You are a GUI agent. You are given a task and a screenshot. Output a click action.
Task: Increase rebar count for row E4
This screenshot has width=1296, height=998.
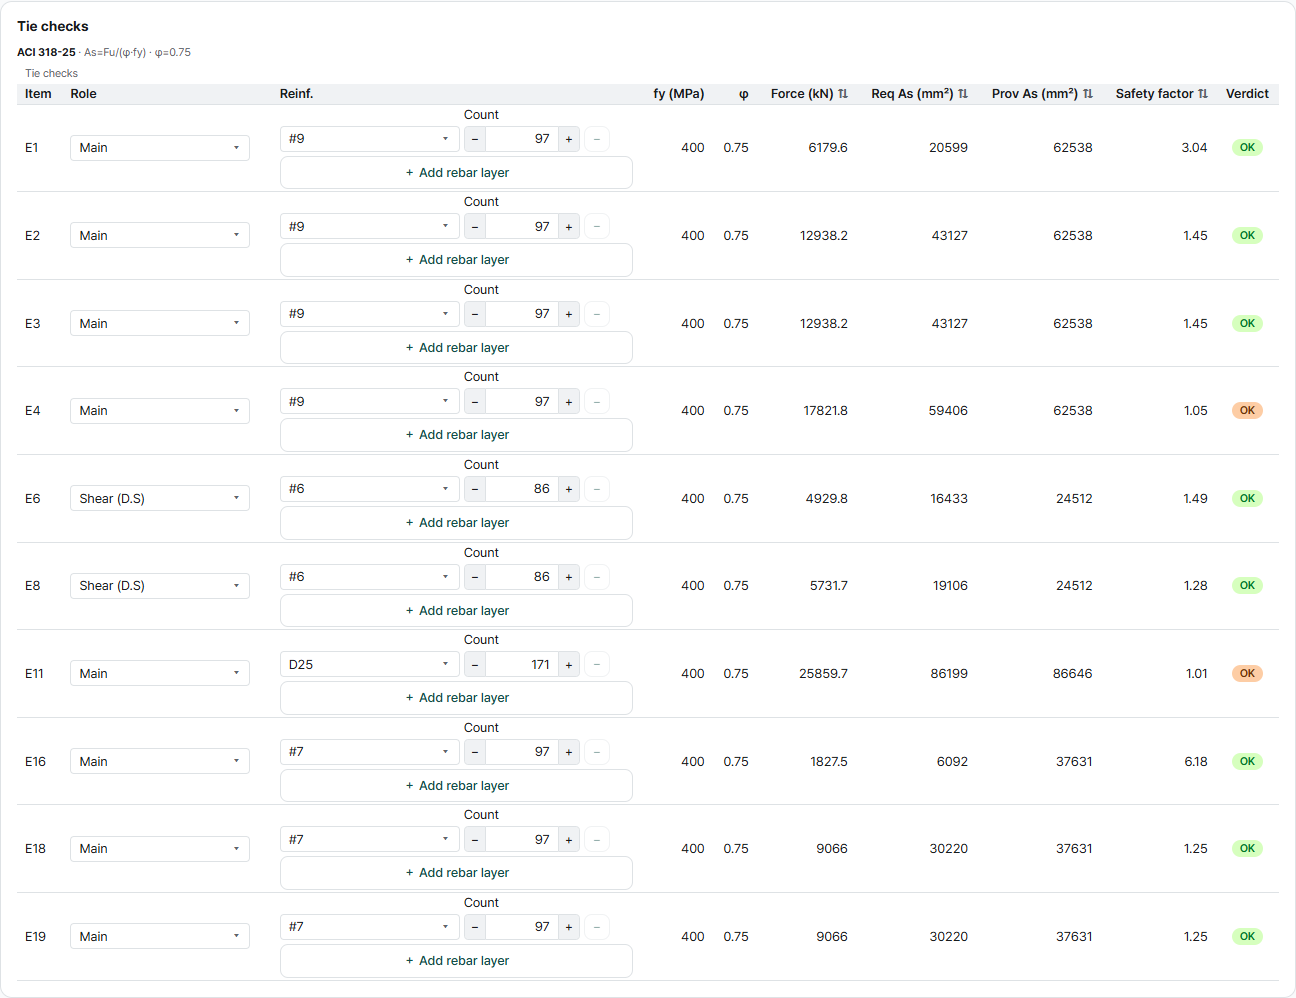pos(569,402)
